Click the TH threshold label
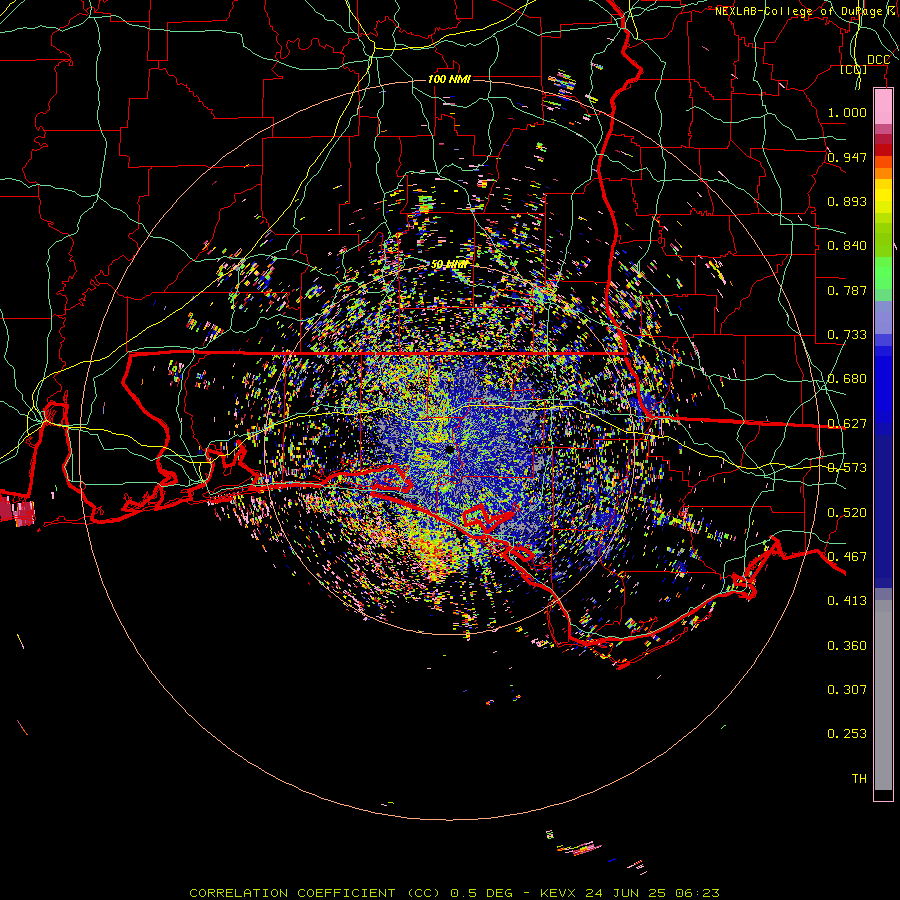The width and height of the screenshot is (900, 900). (859, 779)
